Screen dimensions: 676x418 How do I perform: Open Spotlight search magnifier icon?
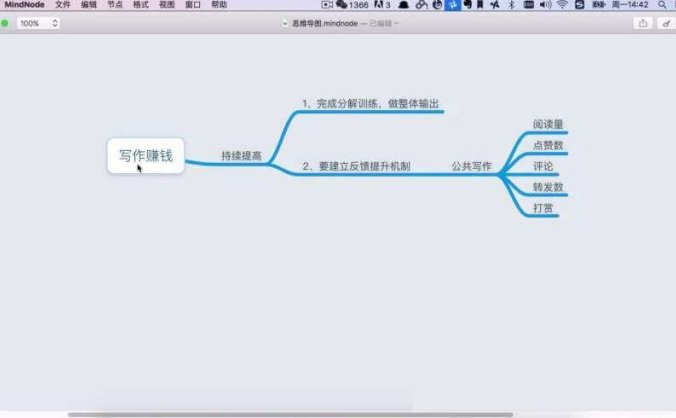663,5
